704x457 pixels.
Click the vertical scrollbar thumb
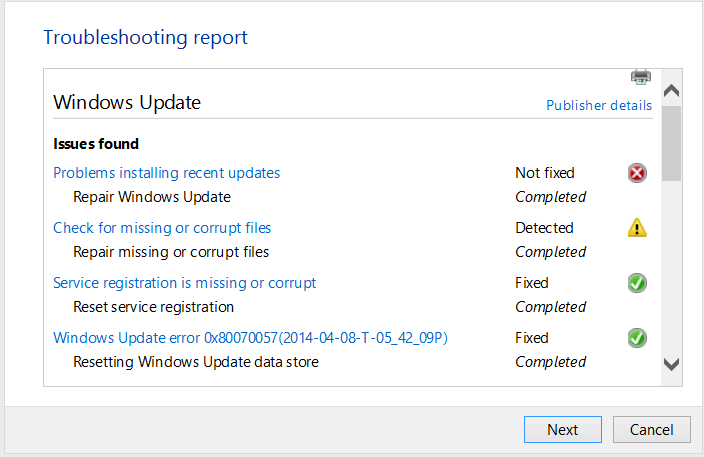point(671,144)
